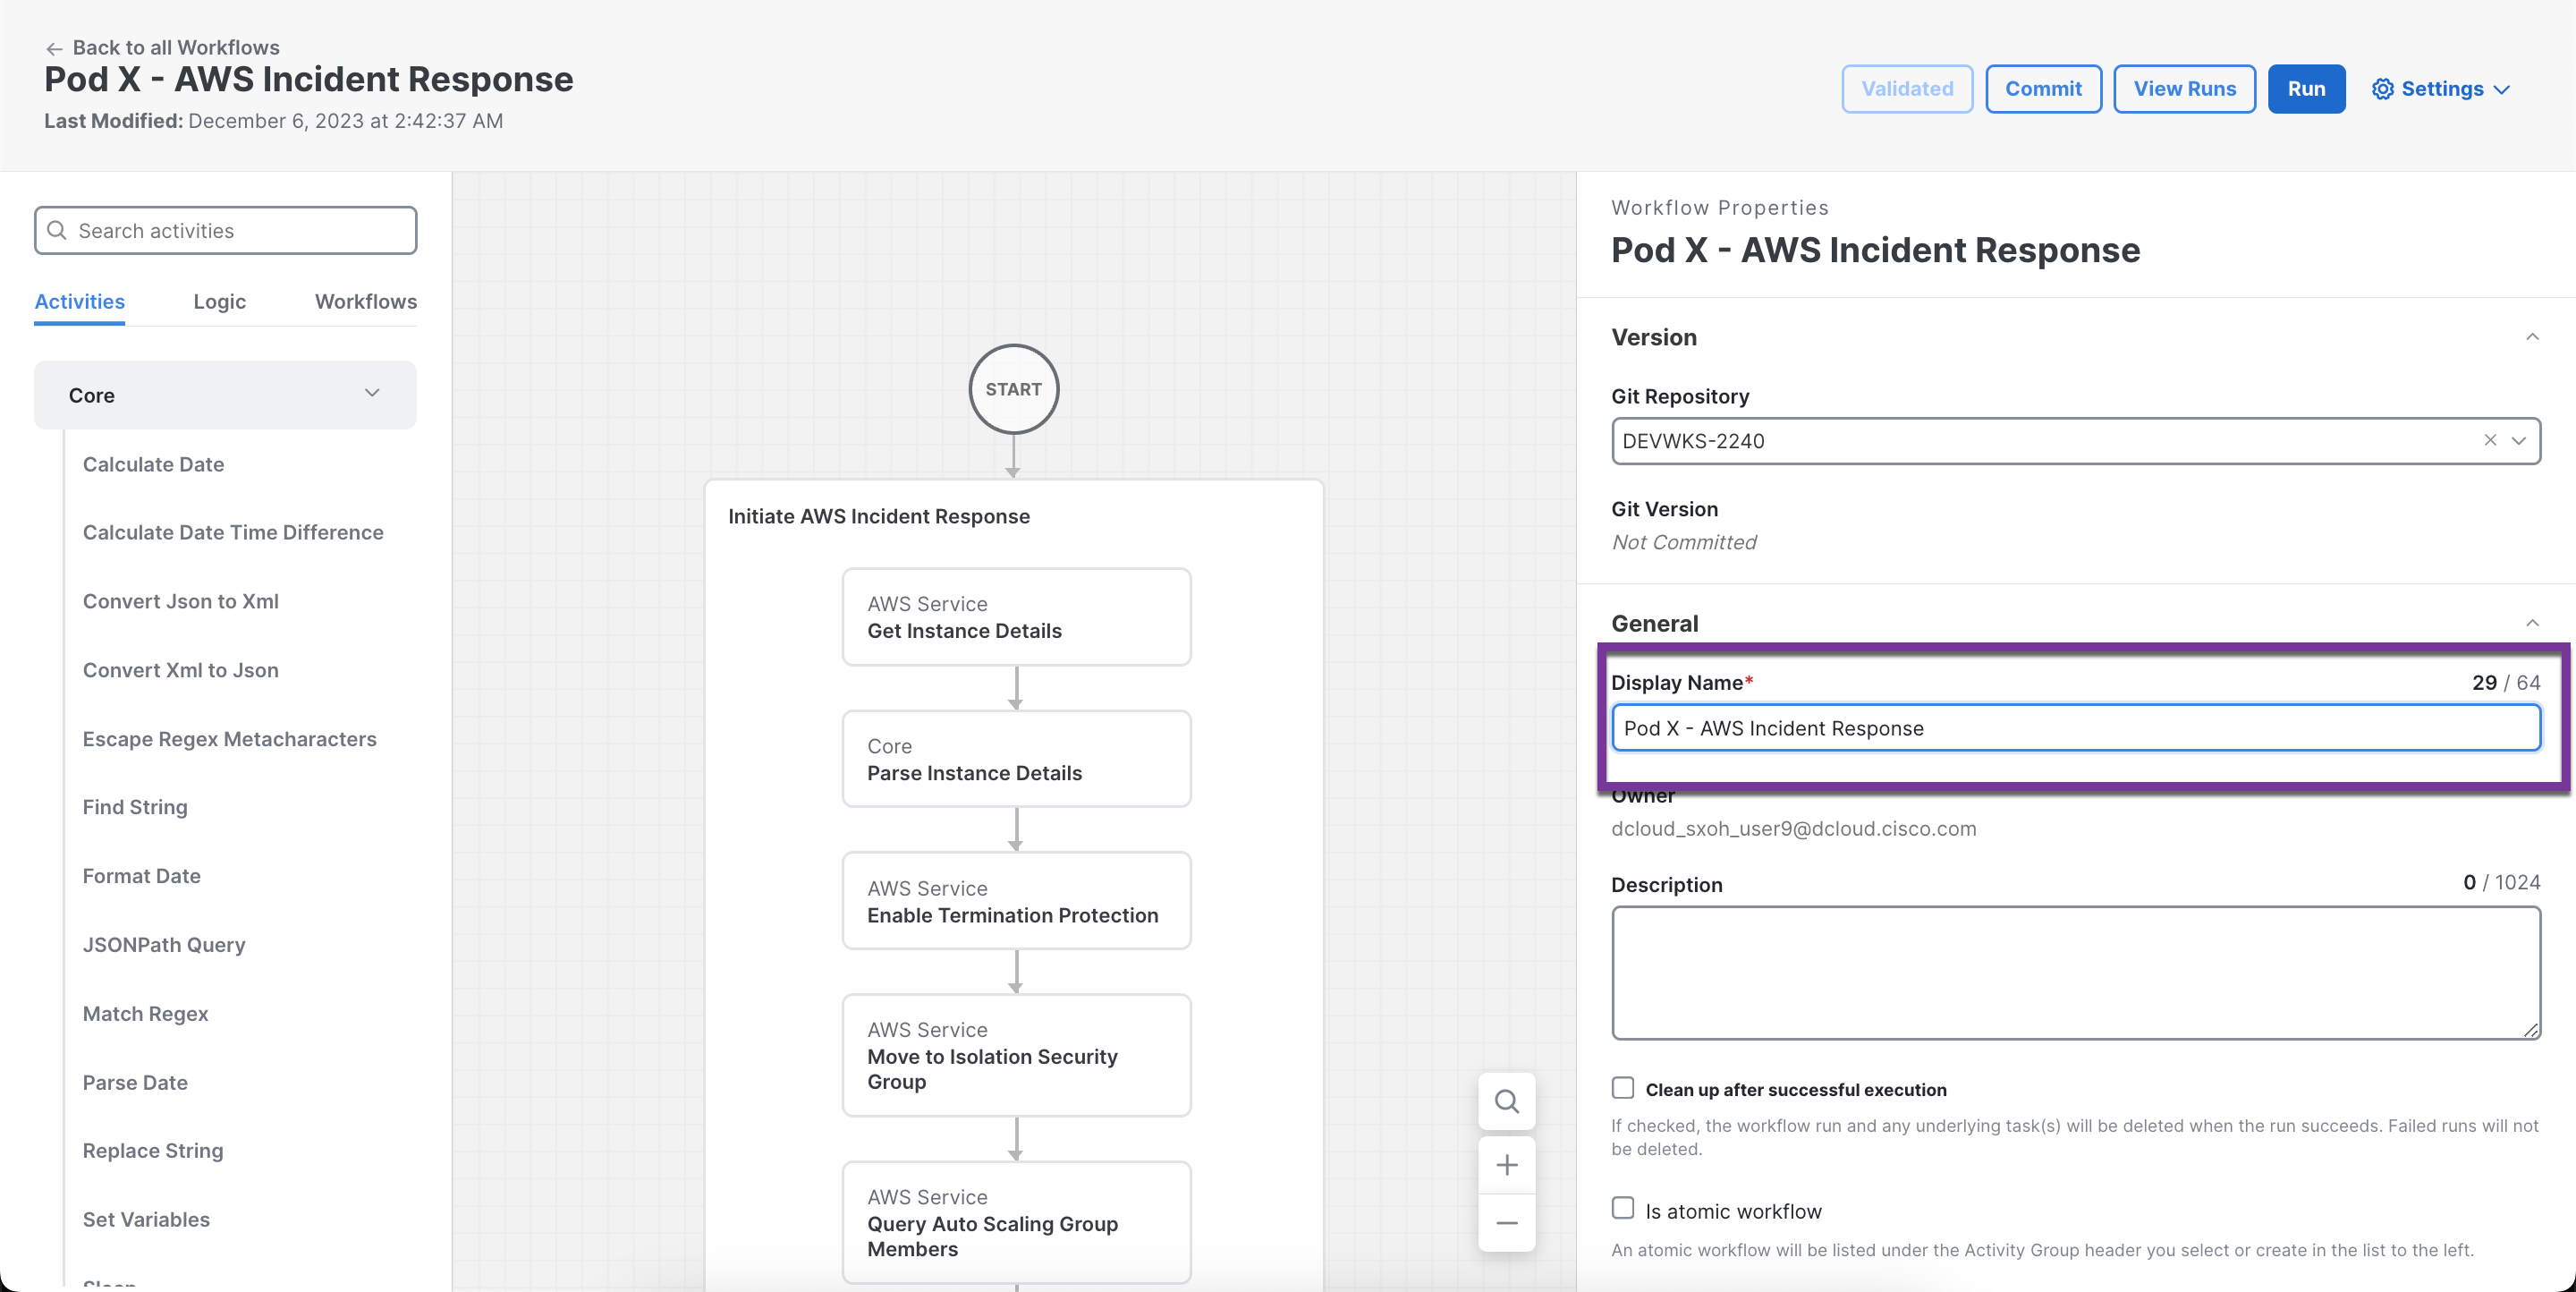Click the magnifier in search activities
2576x1292 pixels.
pos(58,231)
